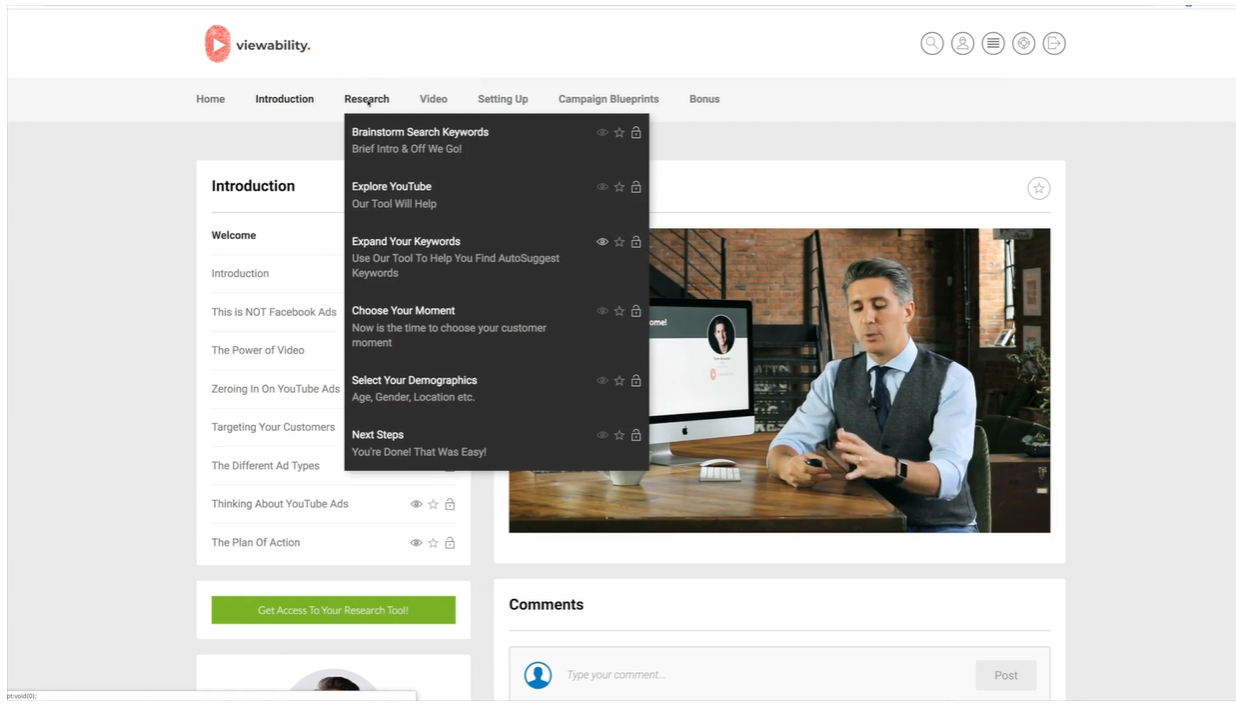Star The Plan Of Action lesson
This screenshot has width=1236, height=709.
click(433, 543)
